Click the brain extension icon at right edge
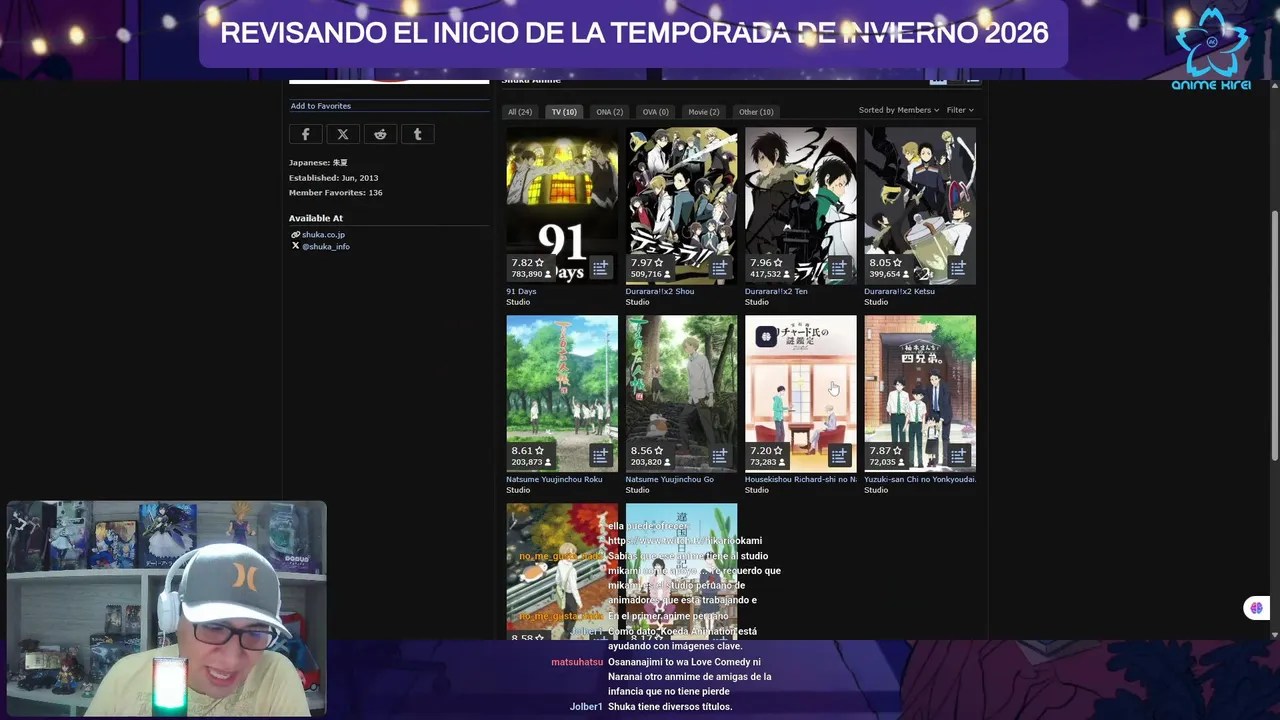The width and height of the screenshot is (1280, 720). point(1256,608)
